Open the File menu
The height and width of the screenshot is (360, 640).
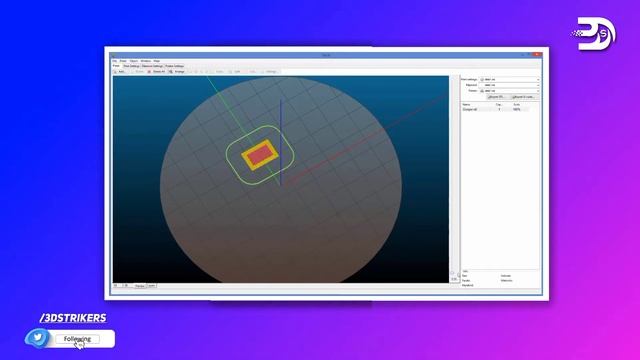pos(115,61)
